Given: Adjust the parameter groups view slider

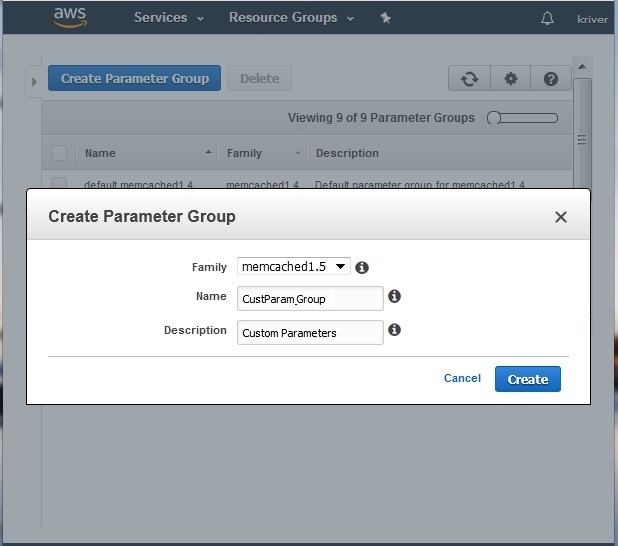Looking at the screenshot, I should click(x=522, y=118).
